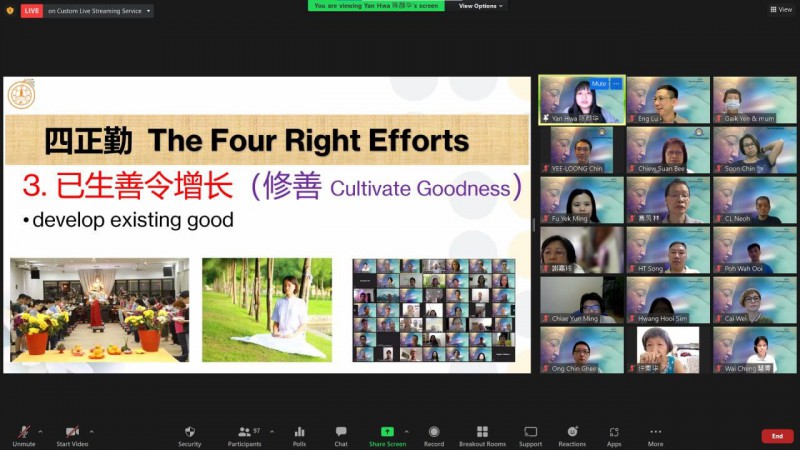Viewport: 800px width, 450px height.
Task: Open the Reactions menu
Action: [572, 435]
